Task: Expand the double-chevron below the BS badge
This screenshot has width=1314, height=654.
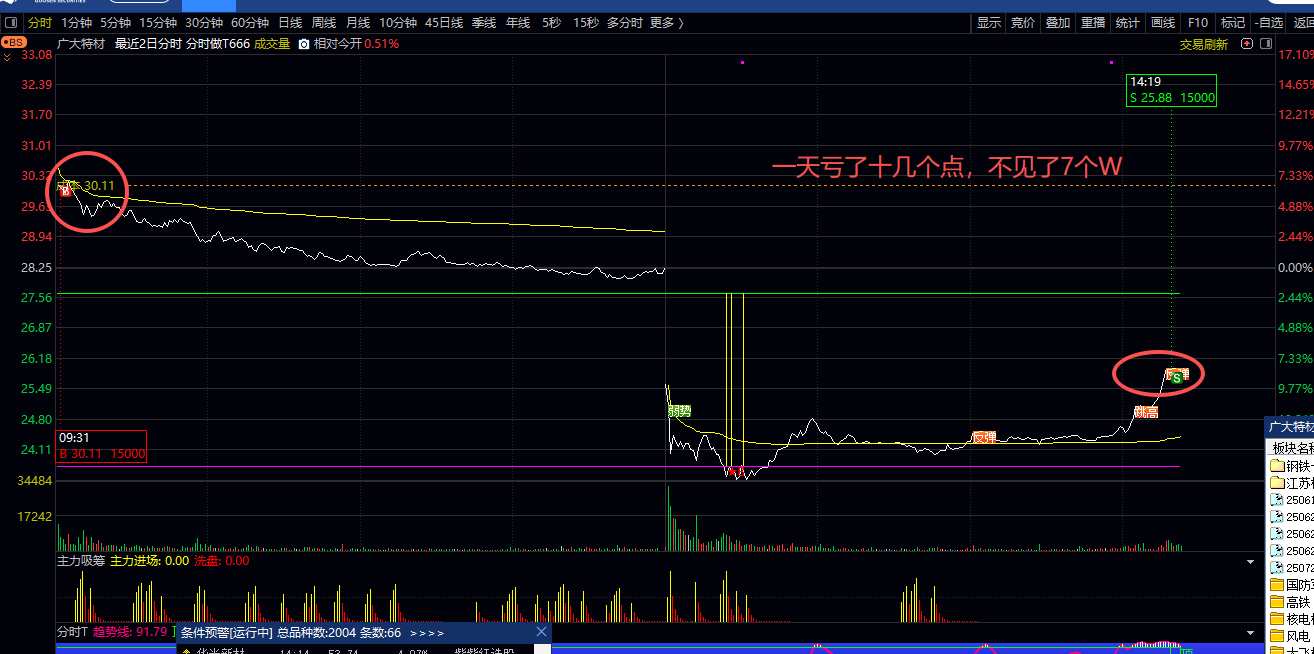Action: point(8,57)
